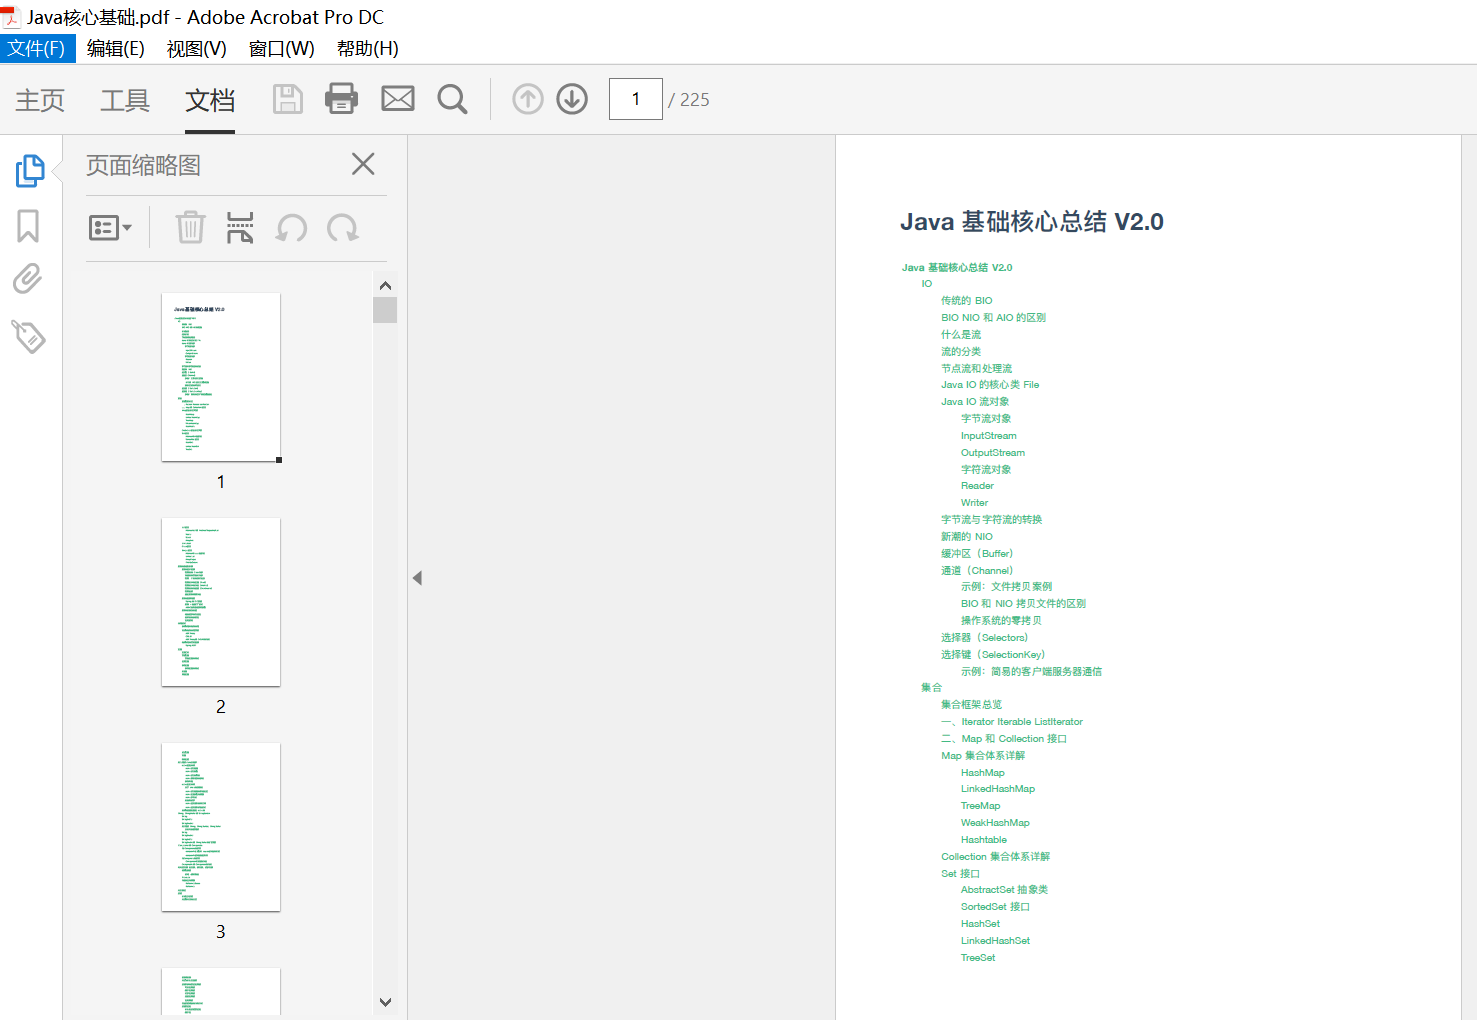Screen dimensions: 1477x1020
Task: Follow the 什么是流 contents link
Action: (961, 334)
